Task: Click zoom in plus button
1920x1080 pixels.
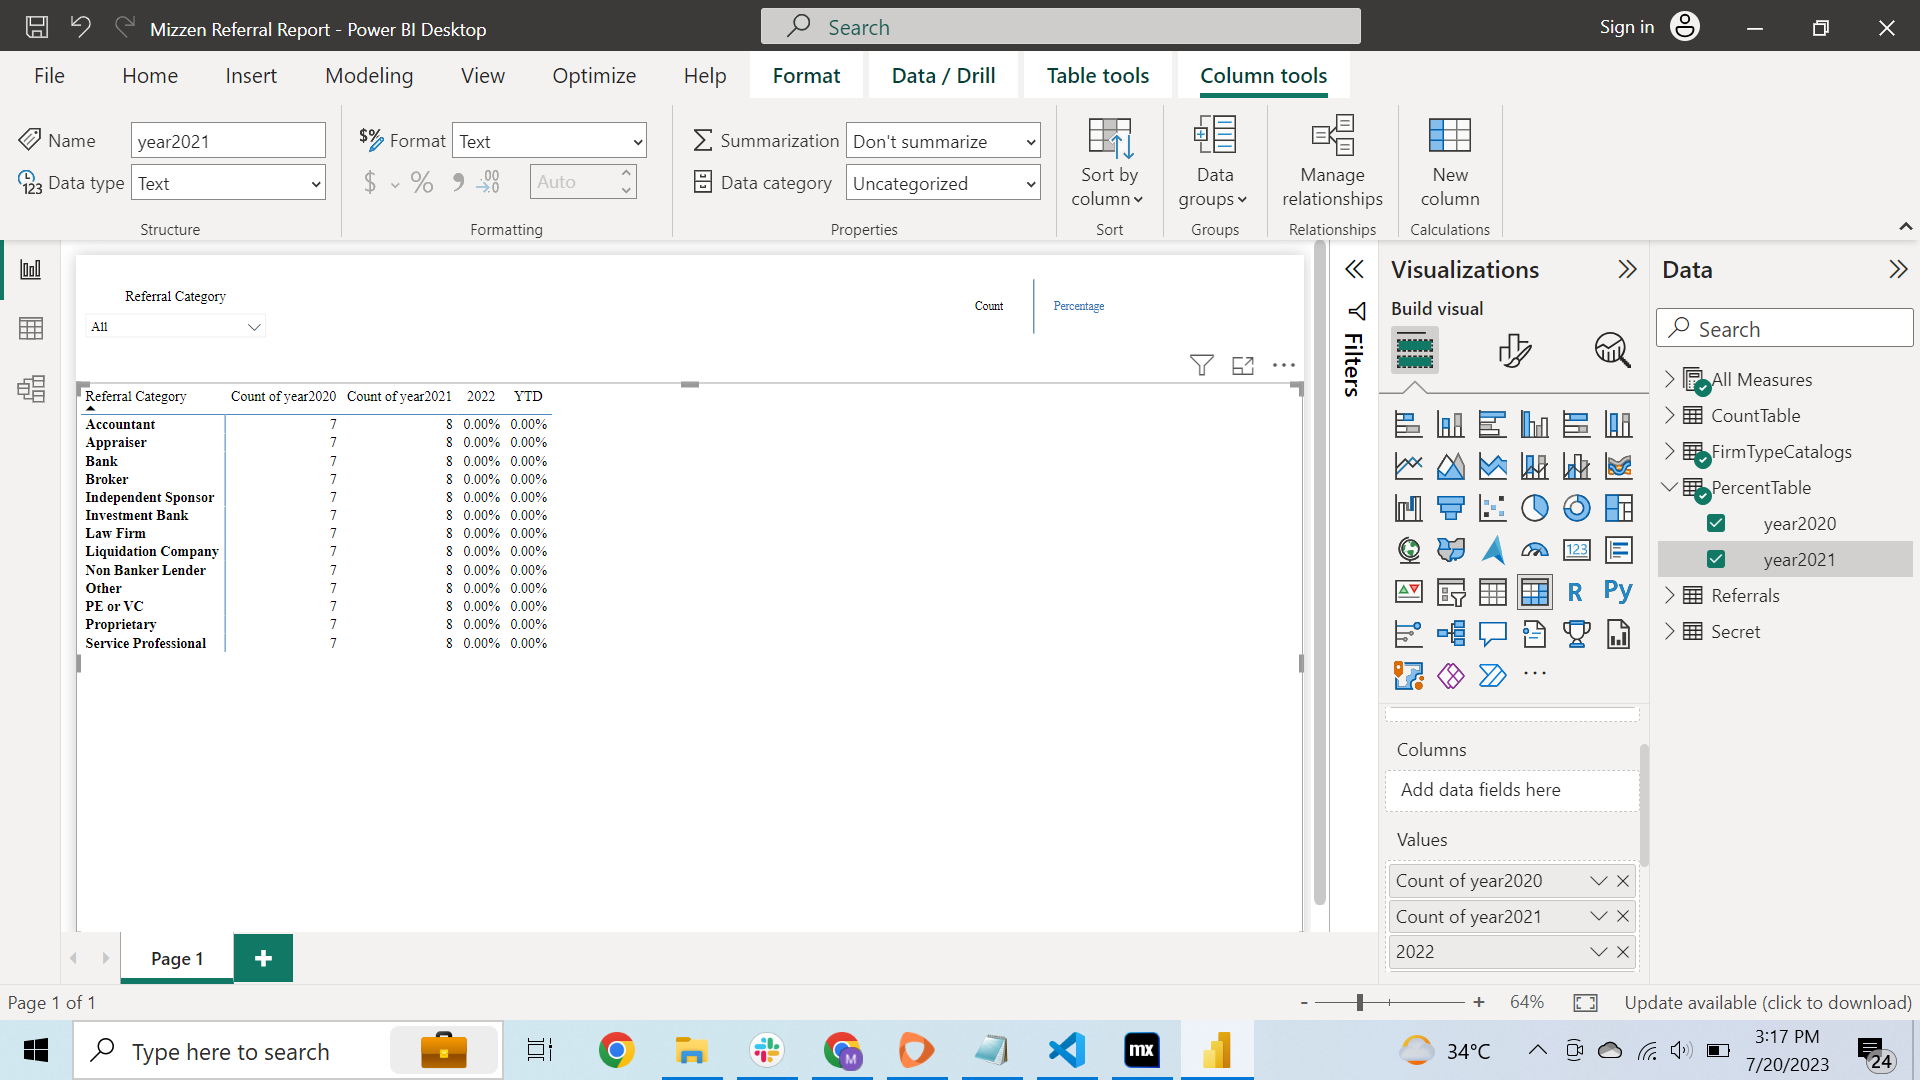Action: point(1479,1002)
